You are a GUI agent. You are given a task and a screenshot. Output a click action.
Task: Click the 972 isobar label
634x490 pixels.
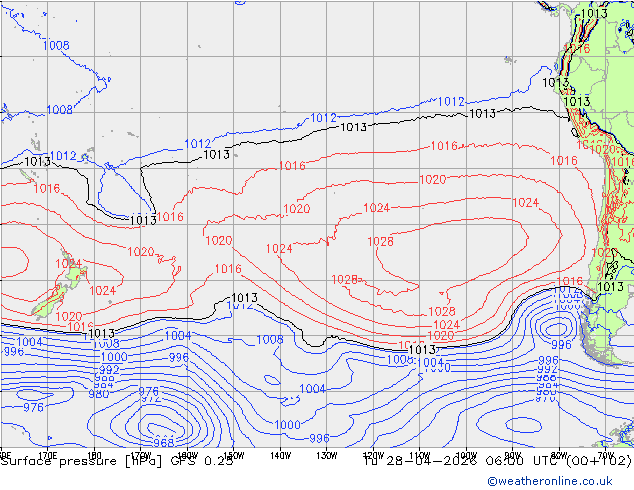pyautogui.click(x=150, y=399)
